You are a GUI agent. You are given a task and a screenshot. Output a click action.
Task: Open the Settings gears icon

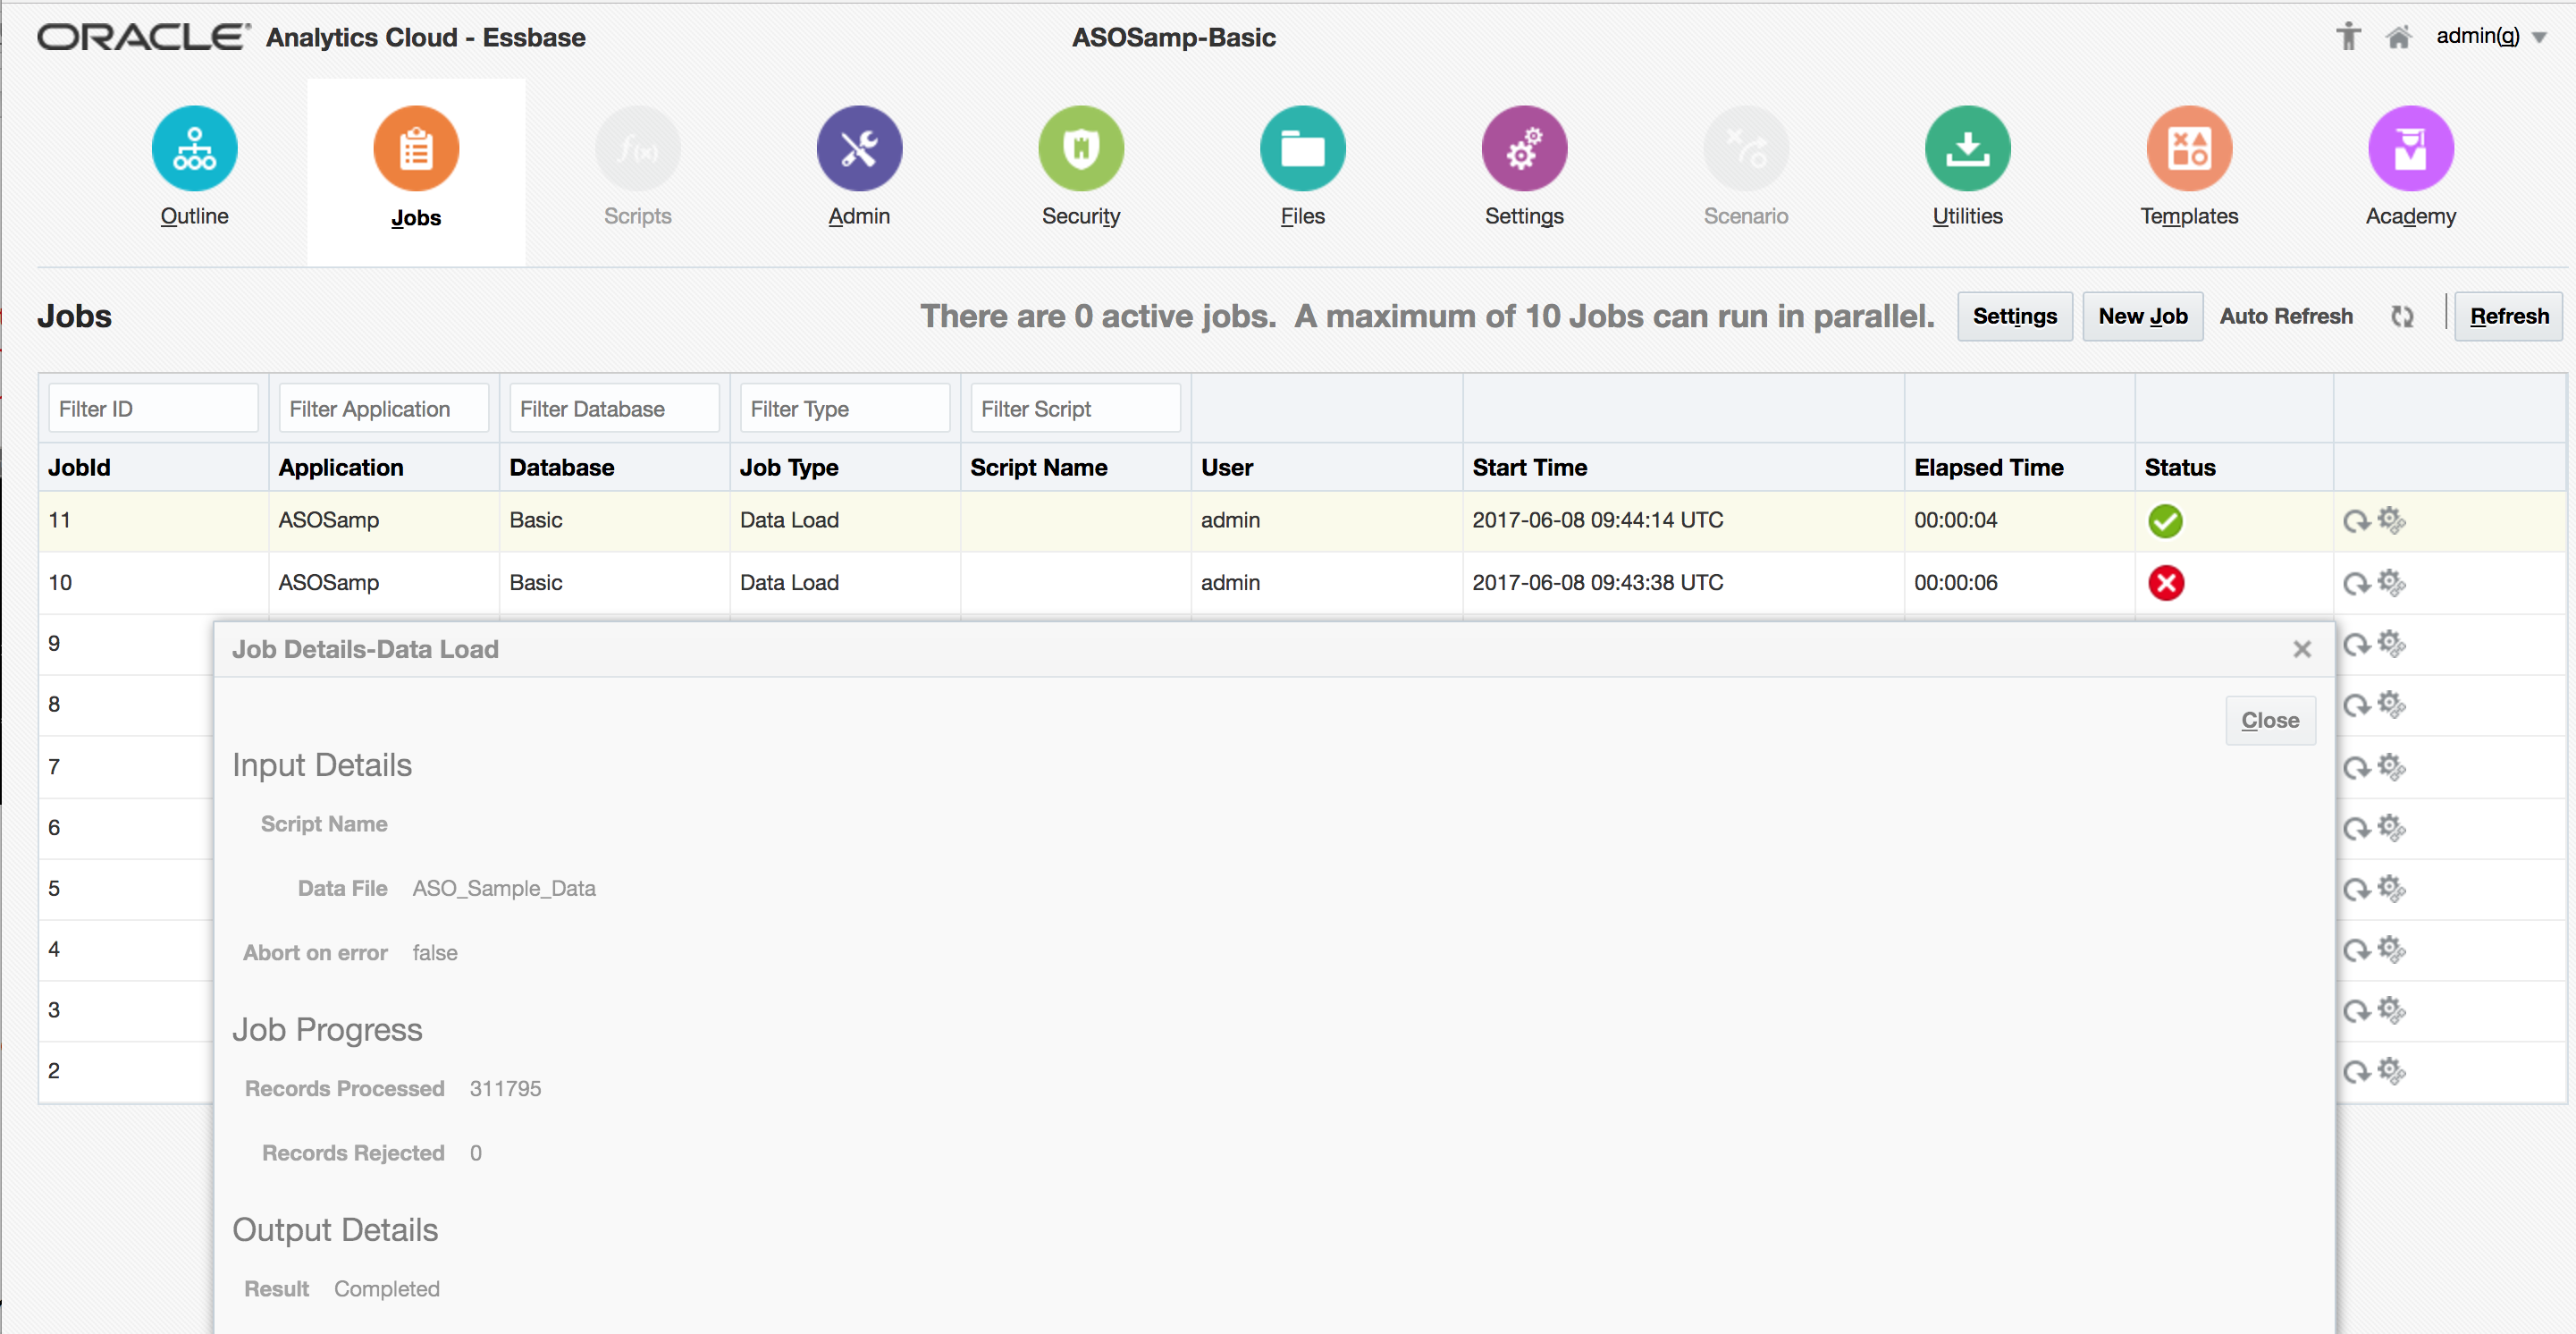point(1523,148)
